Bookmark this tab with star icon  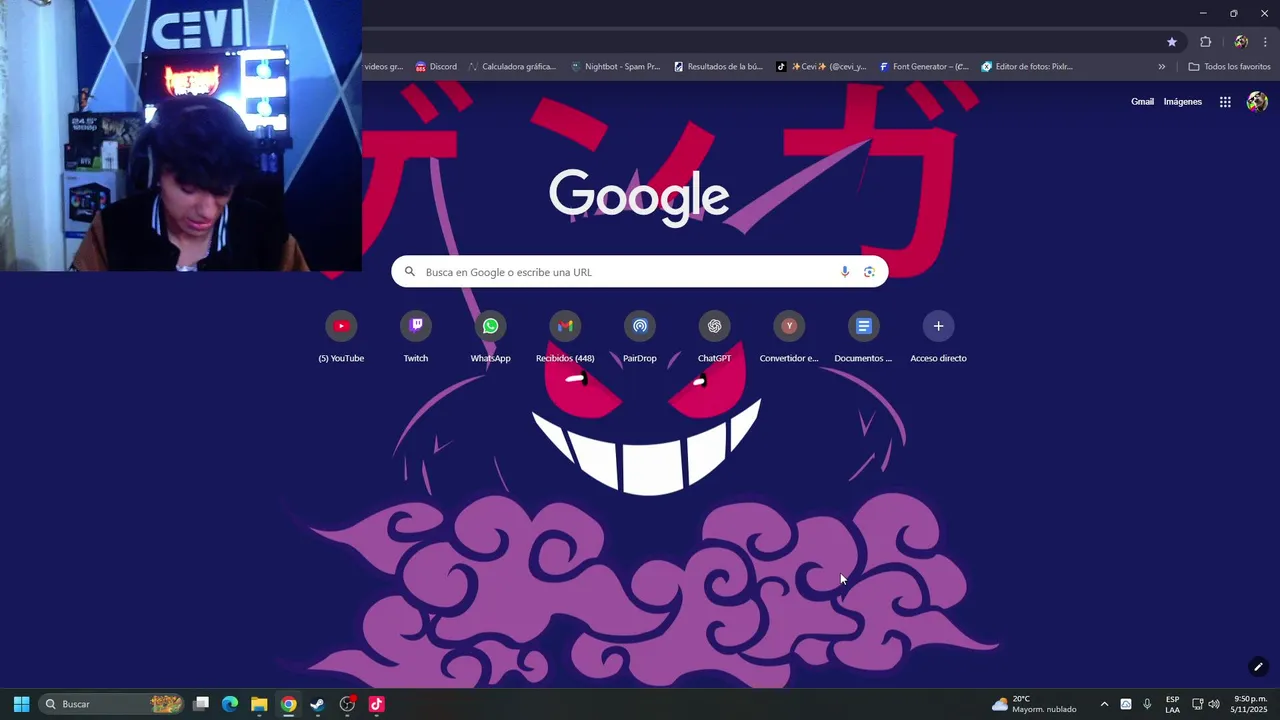click(x=1172, y=42)
